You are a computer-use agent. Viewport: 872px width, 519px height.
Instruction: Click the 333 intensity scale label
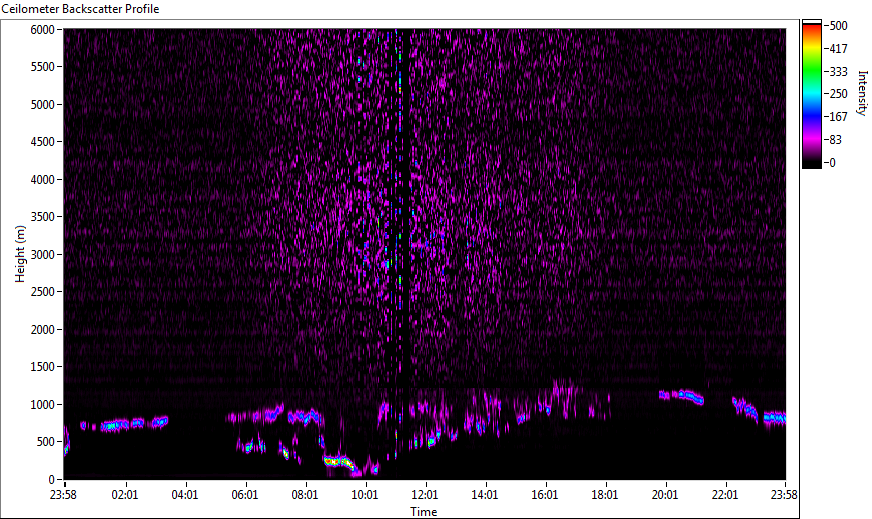point(838,71)
